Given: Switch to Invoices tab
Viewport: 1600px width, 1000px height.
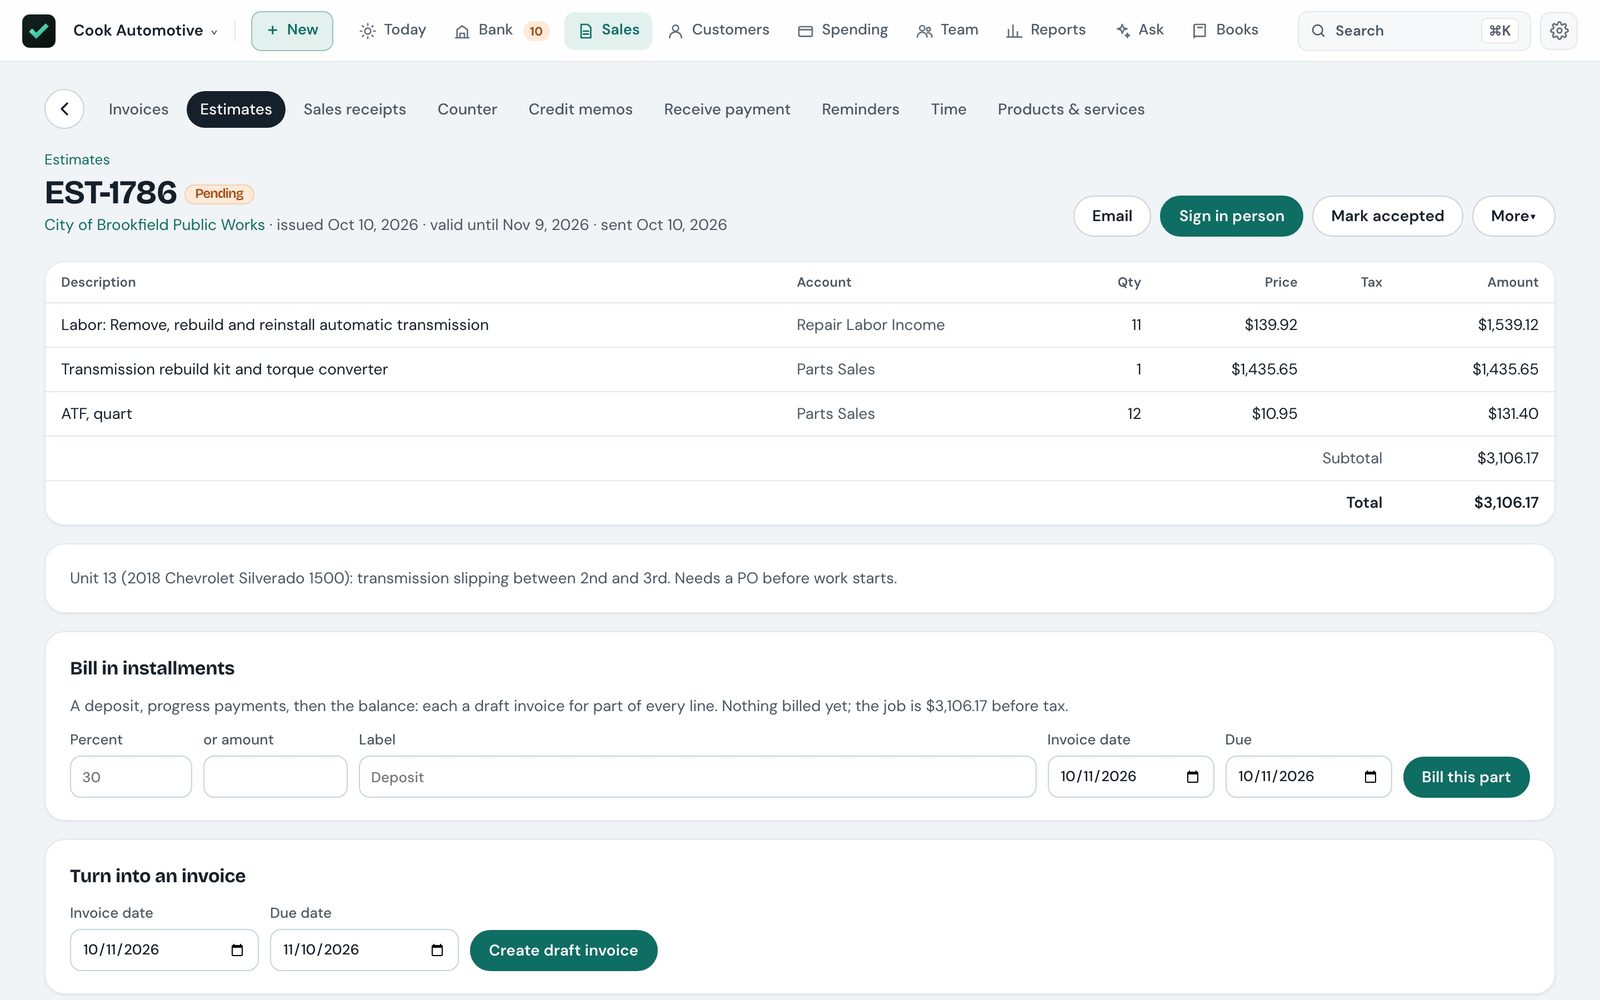Looking at the screenshot, I should (x=138, y=109).
